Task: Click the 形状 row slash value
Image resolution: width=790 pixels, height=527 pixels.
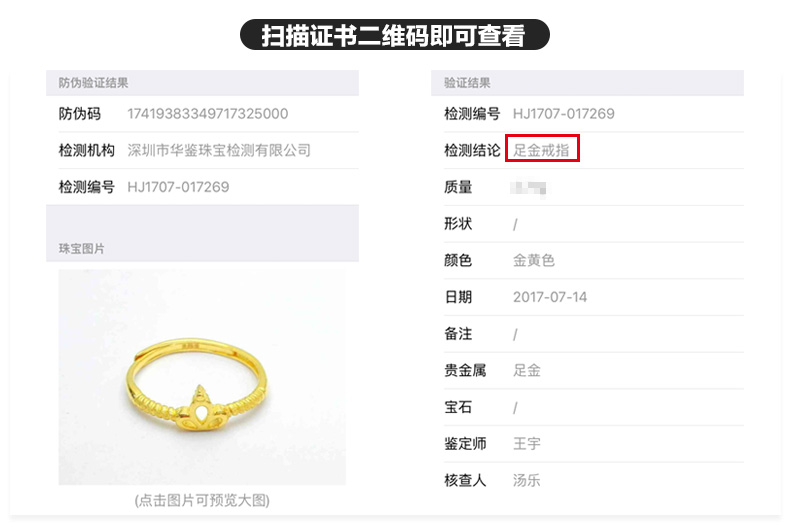Action: pyautogui.click(x=515, y=224)
